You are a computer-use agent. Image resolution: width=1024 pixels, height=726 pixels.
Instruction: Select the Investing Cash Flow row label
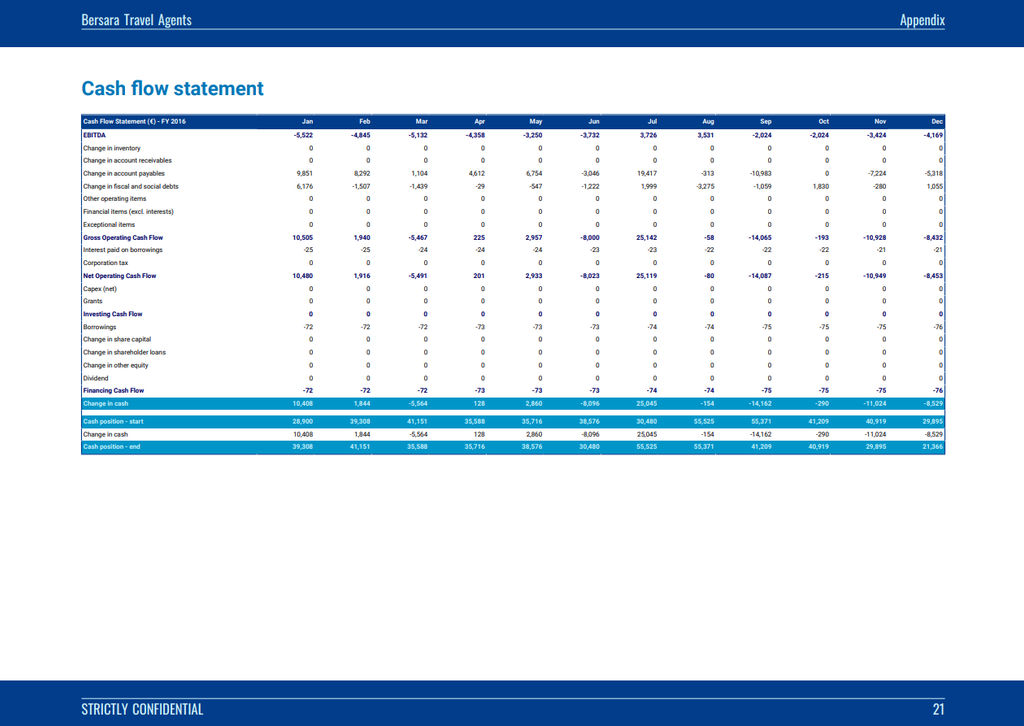[x=112, y=313]
